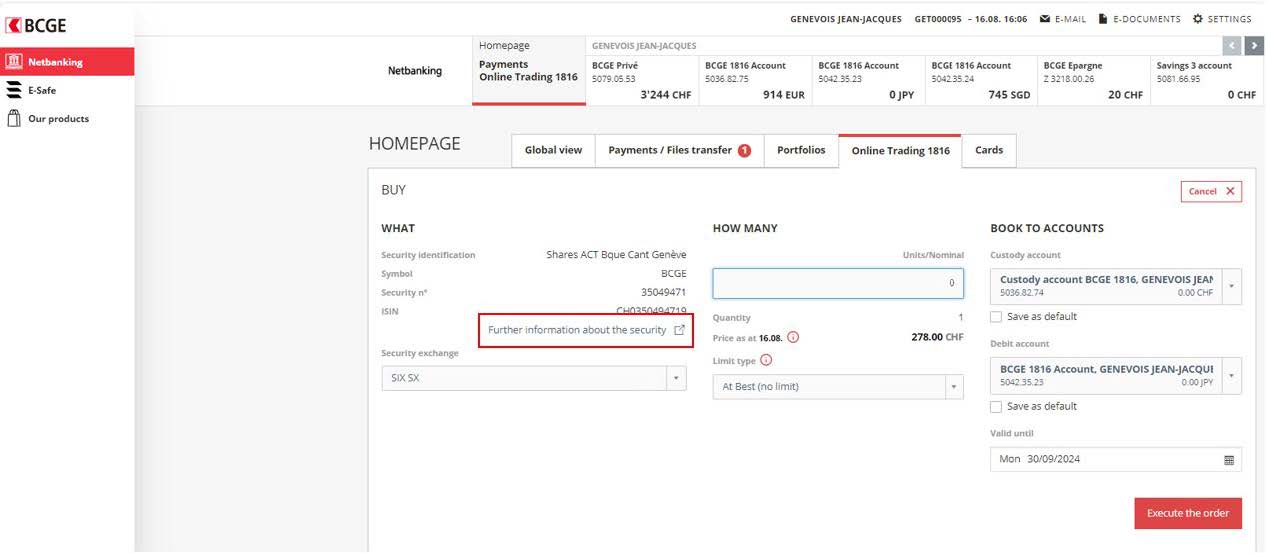
Task: Open the Debit account dropdown
Action: point(1116,375)
